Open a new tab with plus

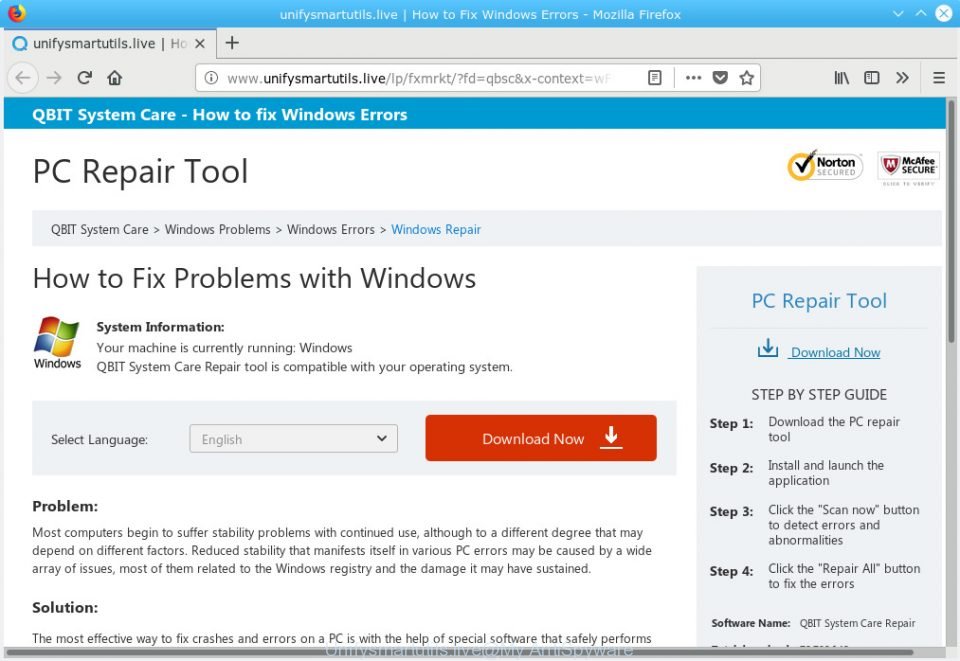tap(232, 43)
